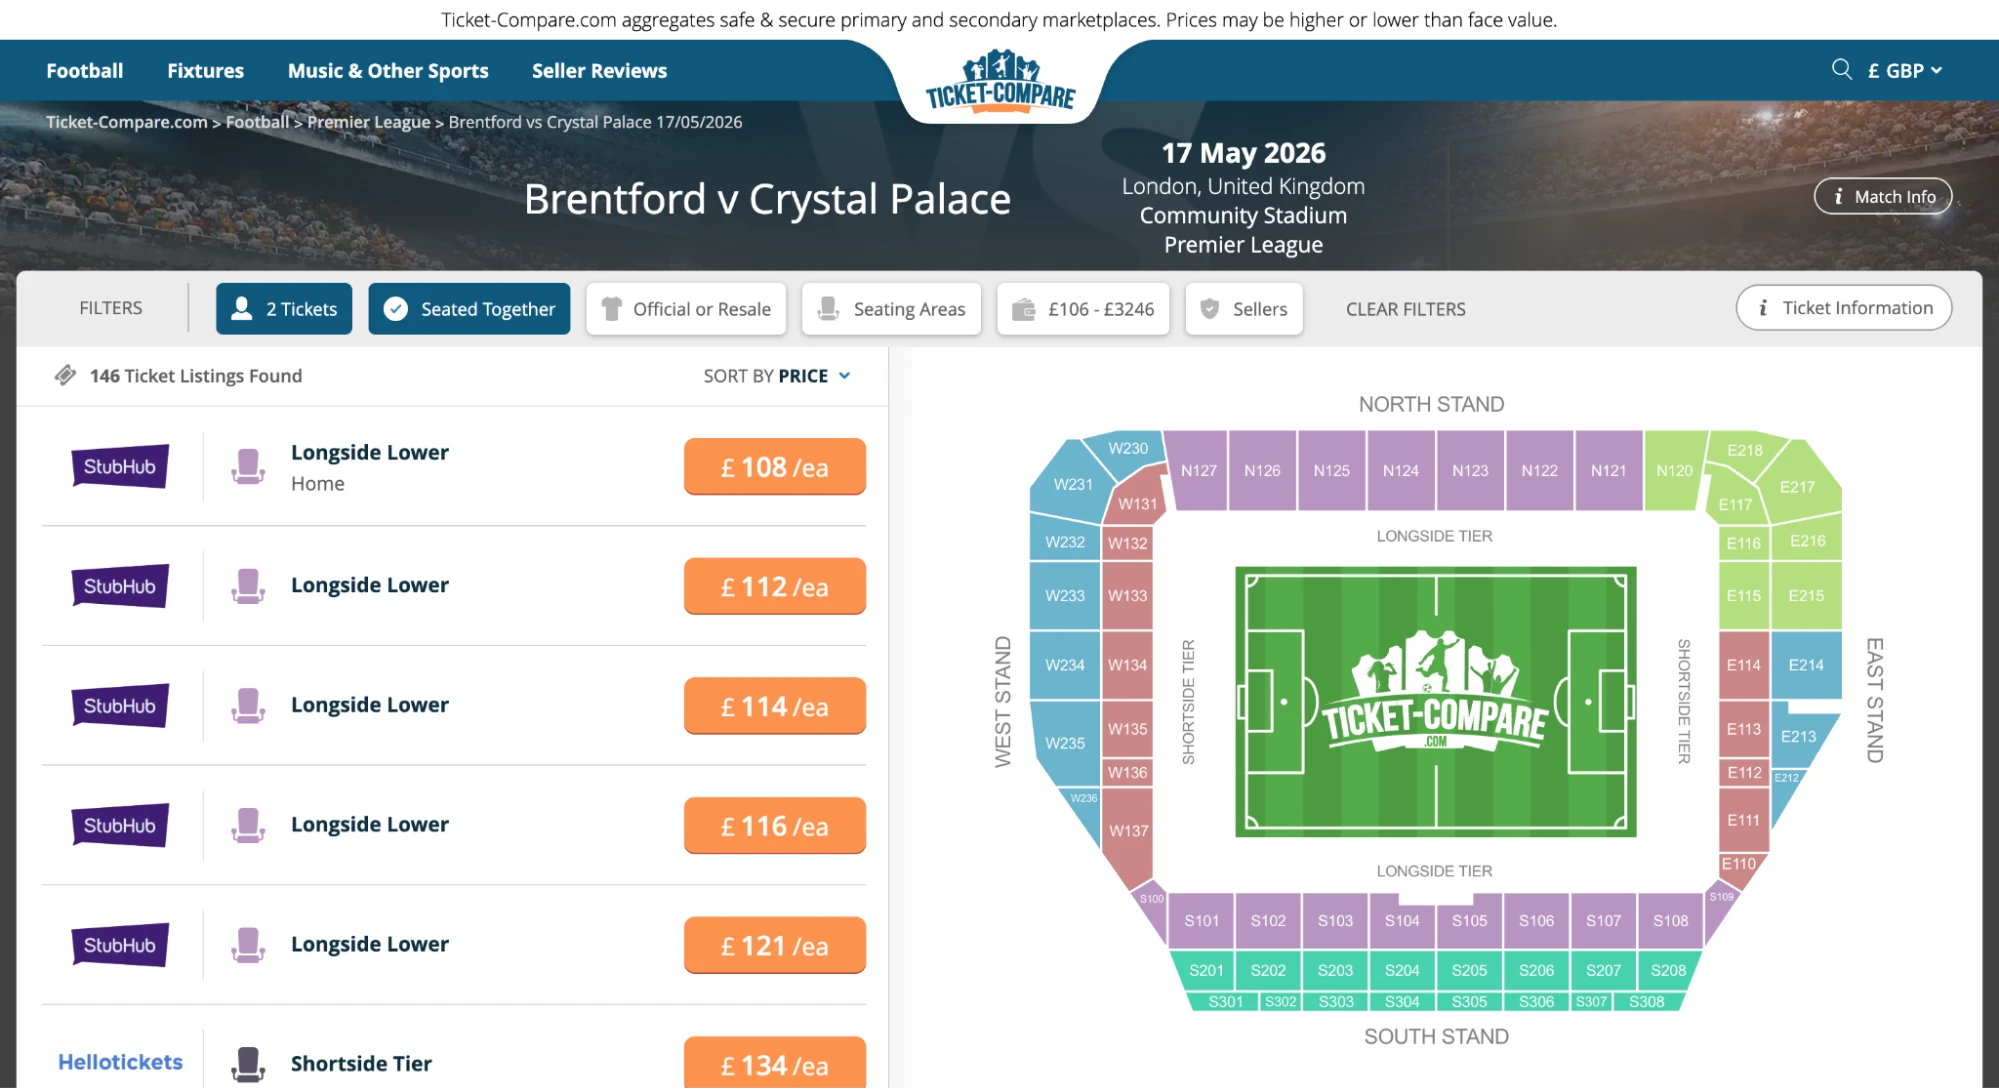
Task: Open the Football menu
Action: (83, 70)
